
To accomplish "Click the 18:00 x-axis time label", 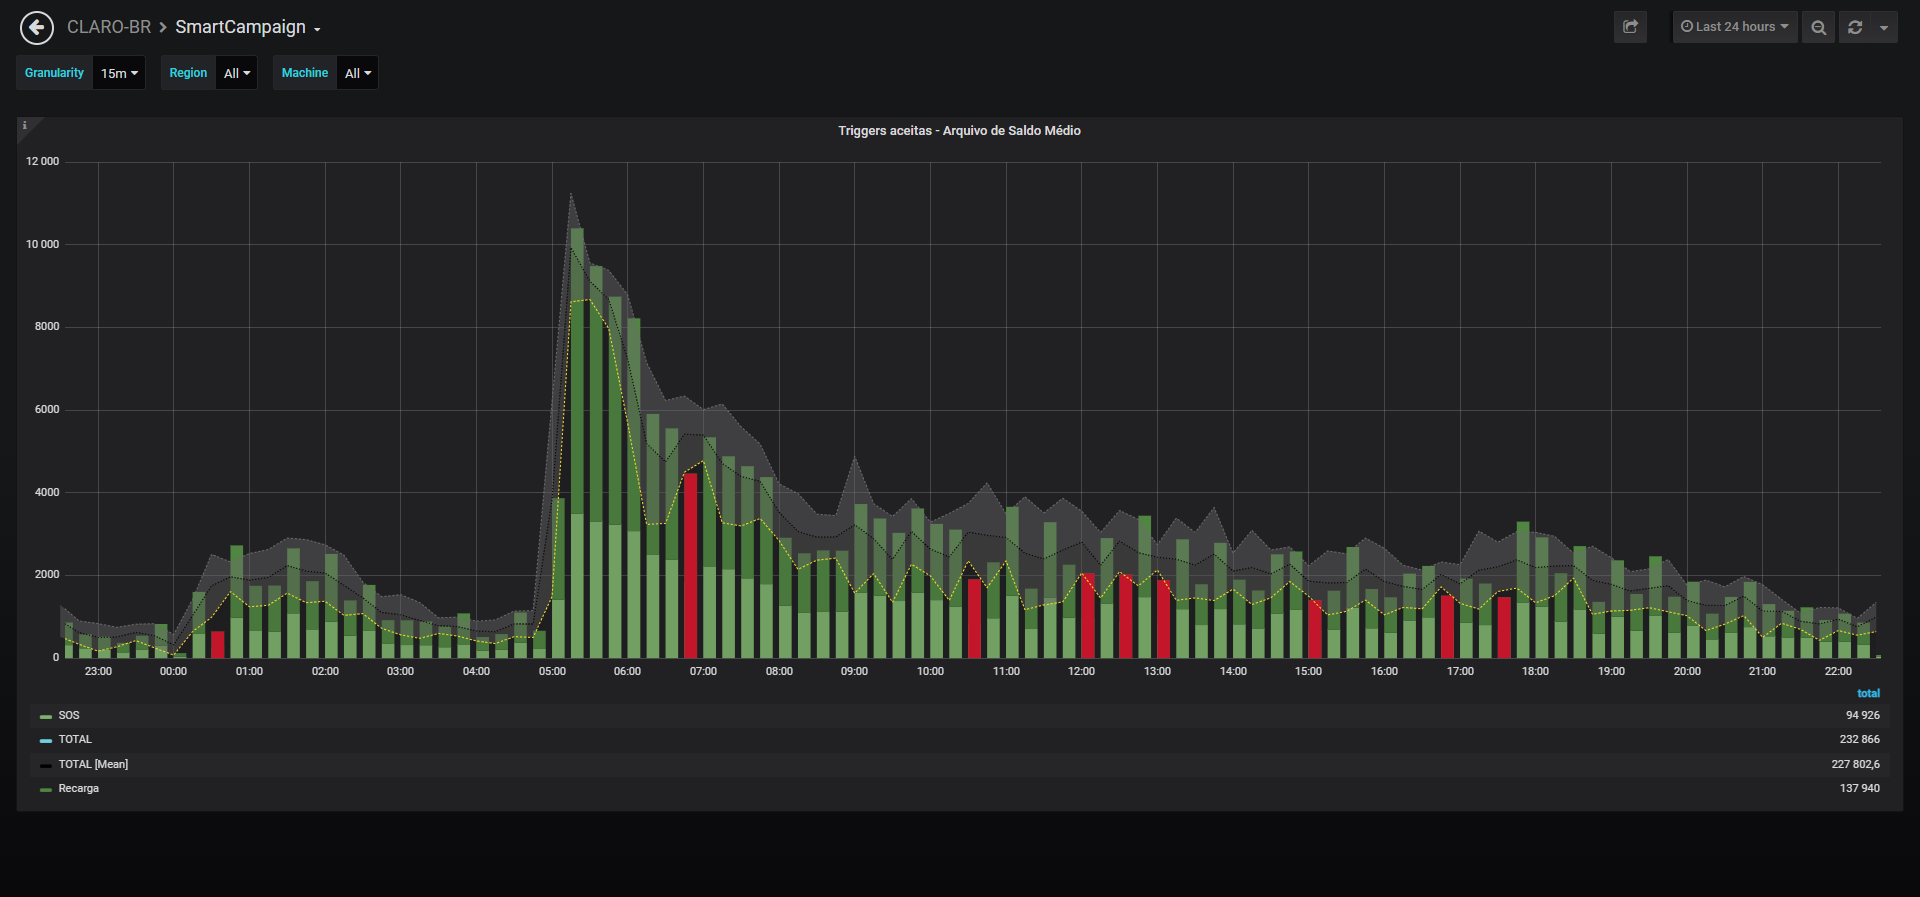I will tap(1535, 671).
